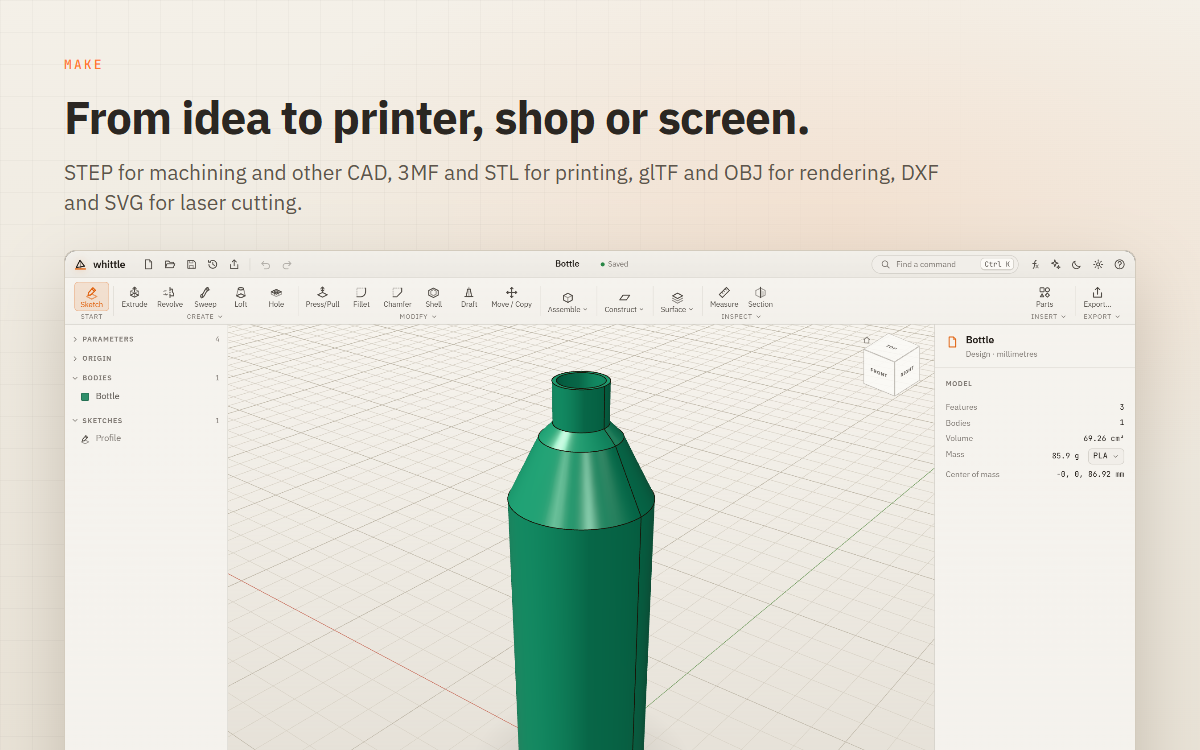1200x750 pixels.
Task: Activate the Press/Pull tool
Action: click(322, 297)
